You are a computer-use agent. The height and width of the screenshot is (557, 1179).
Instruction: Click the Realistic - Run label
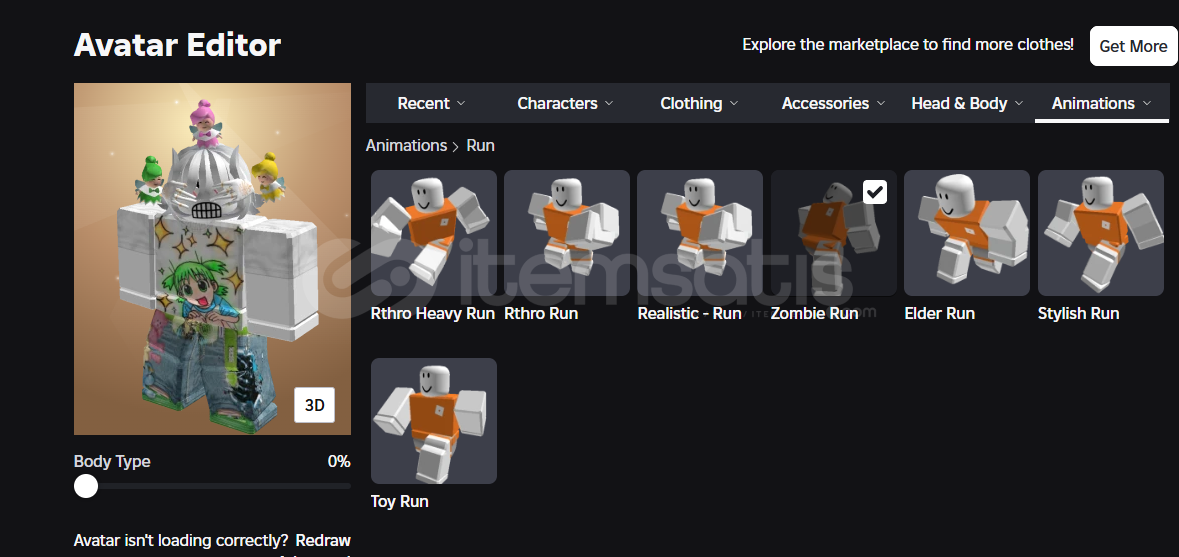point(690,313)
